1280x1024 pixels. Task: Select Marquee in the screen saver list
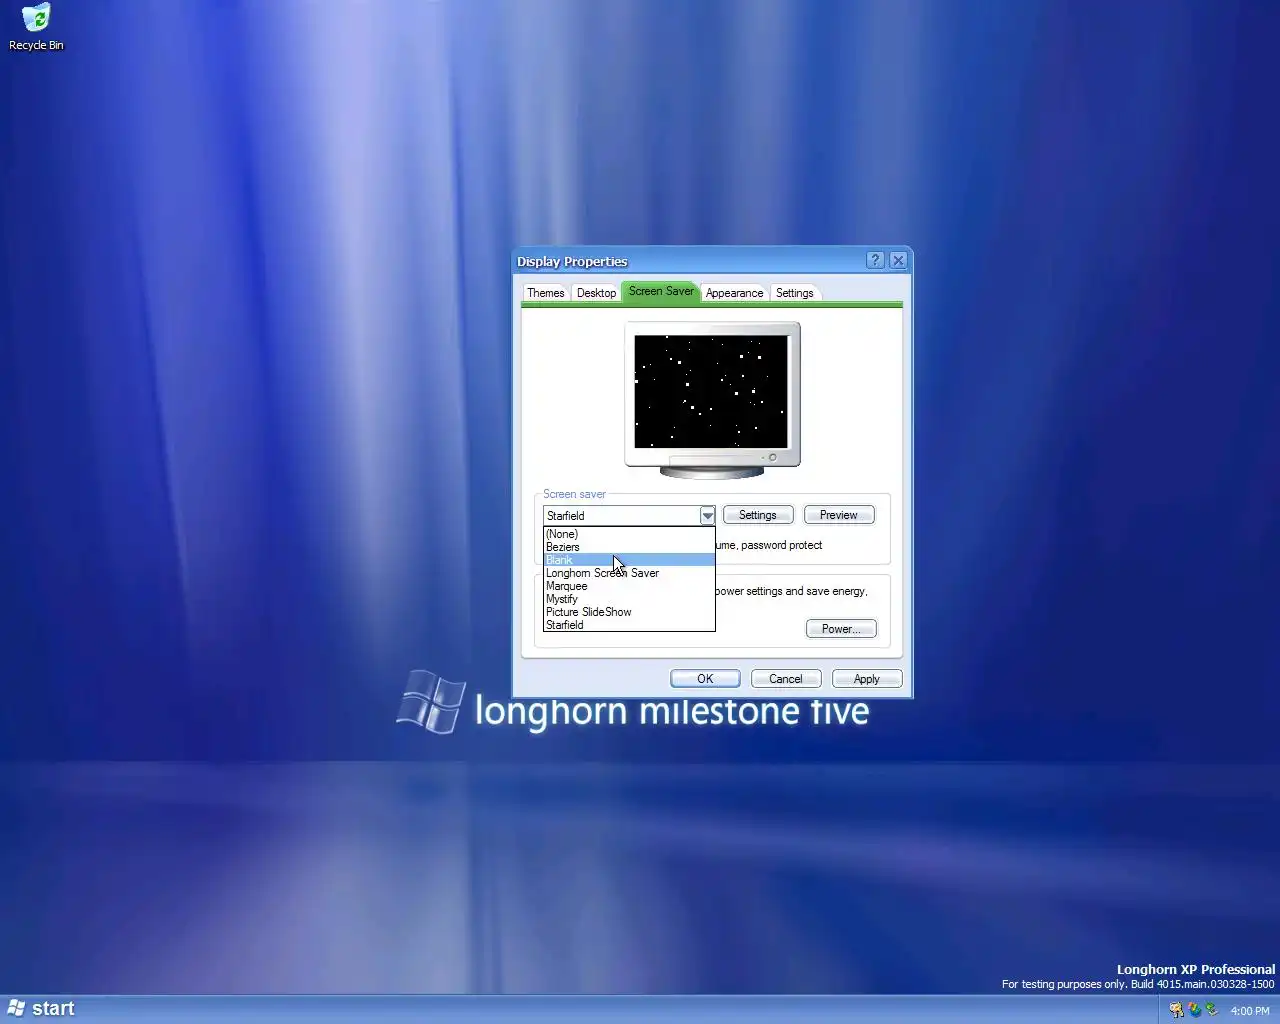(629, 586)
